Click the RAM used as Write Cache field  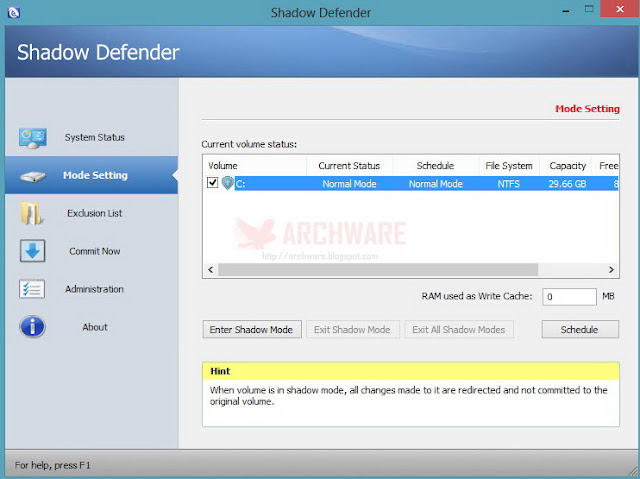569,297
